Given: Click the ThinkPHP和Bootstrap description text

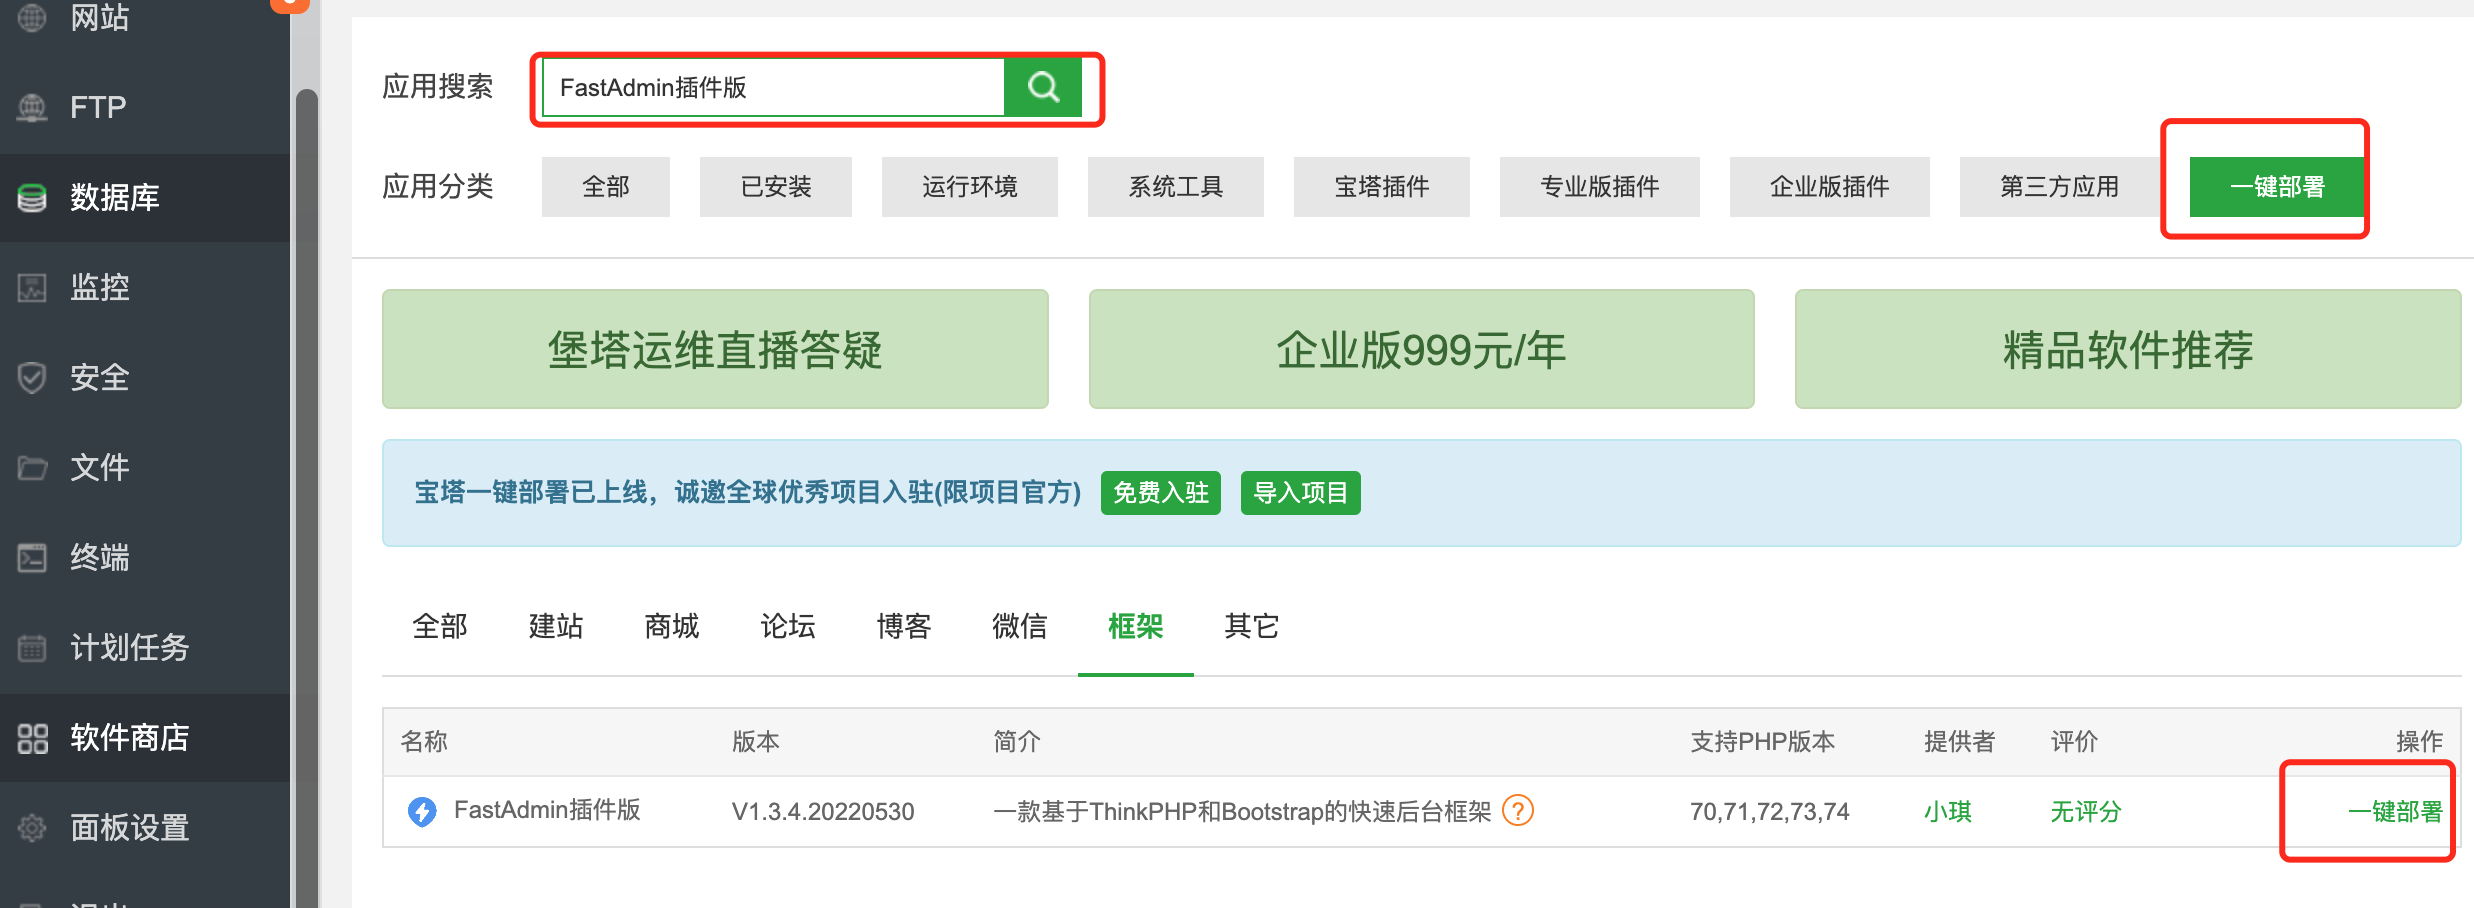Looking at the screenshot, I should (x=1242, y=811).
